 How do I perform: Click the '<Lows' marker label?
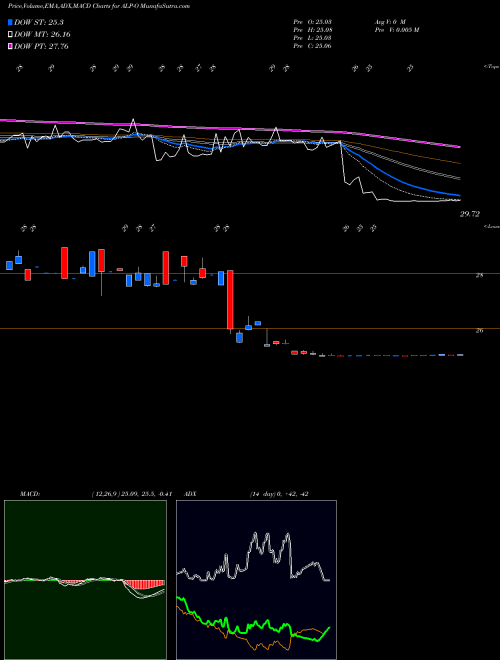click(x=491, y=226)
